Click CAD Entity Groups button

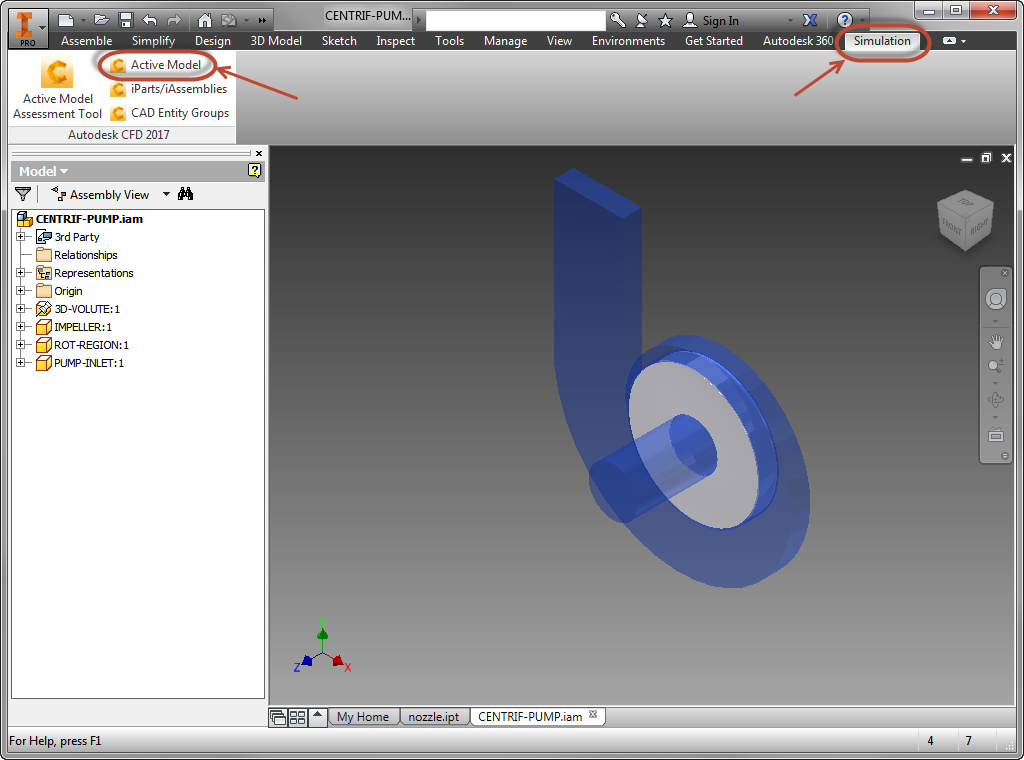(x=170, y=113)
